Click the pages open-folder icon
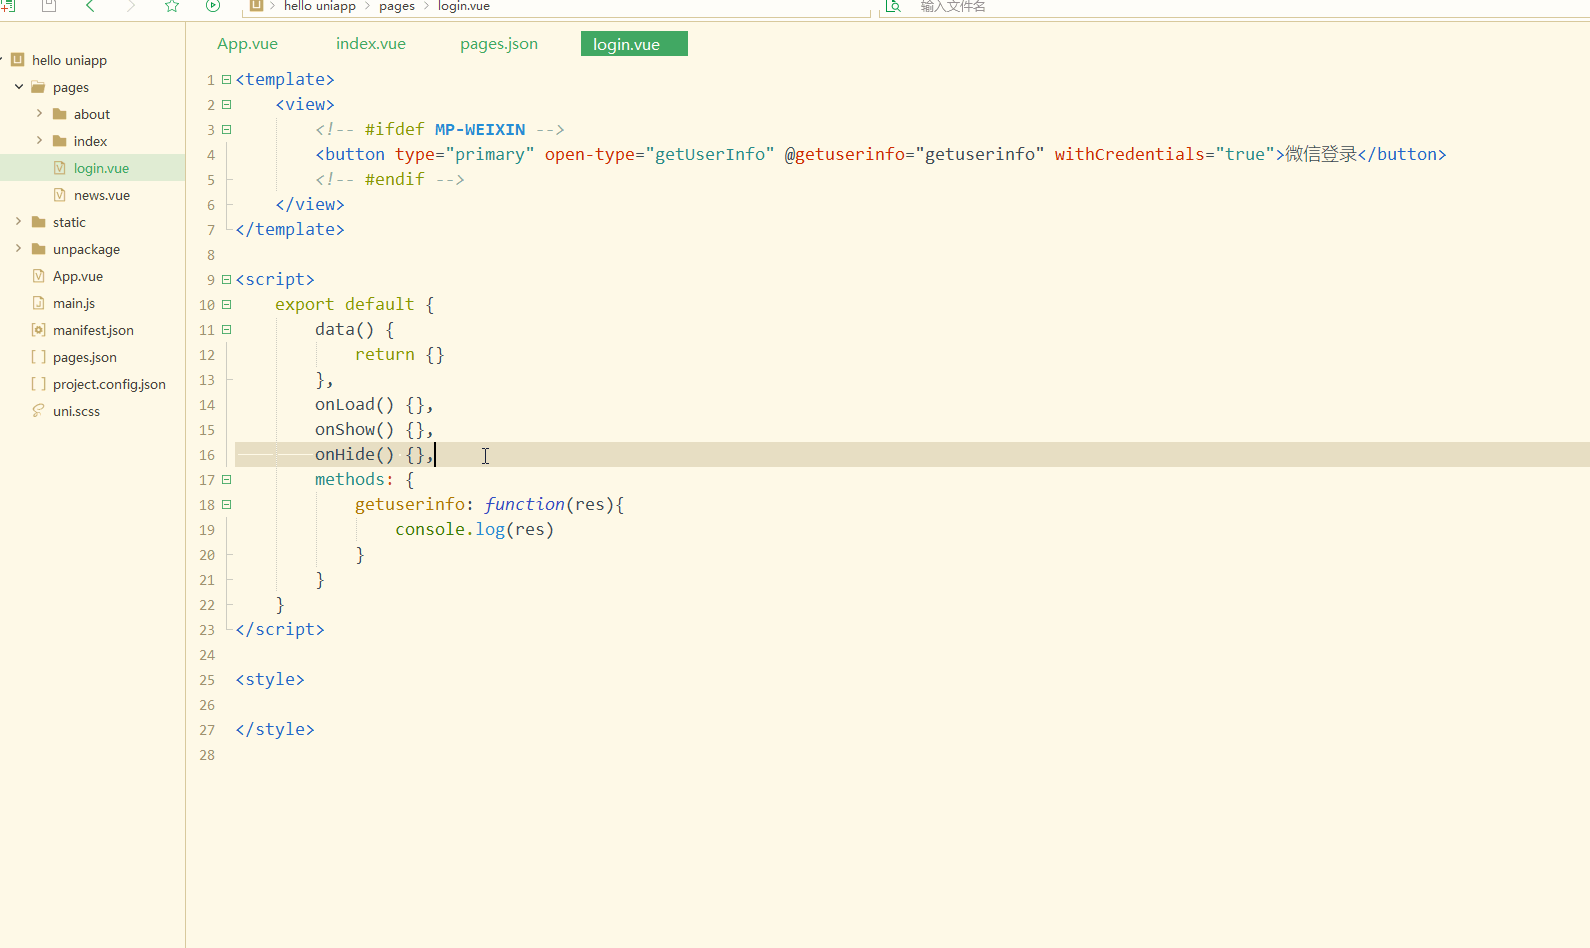The width and height of the screenshot is (1590, 948). coord(38,87)
